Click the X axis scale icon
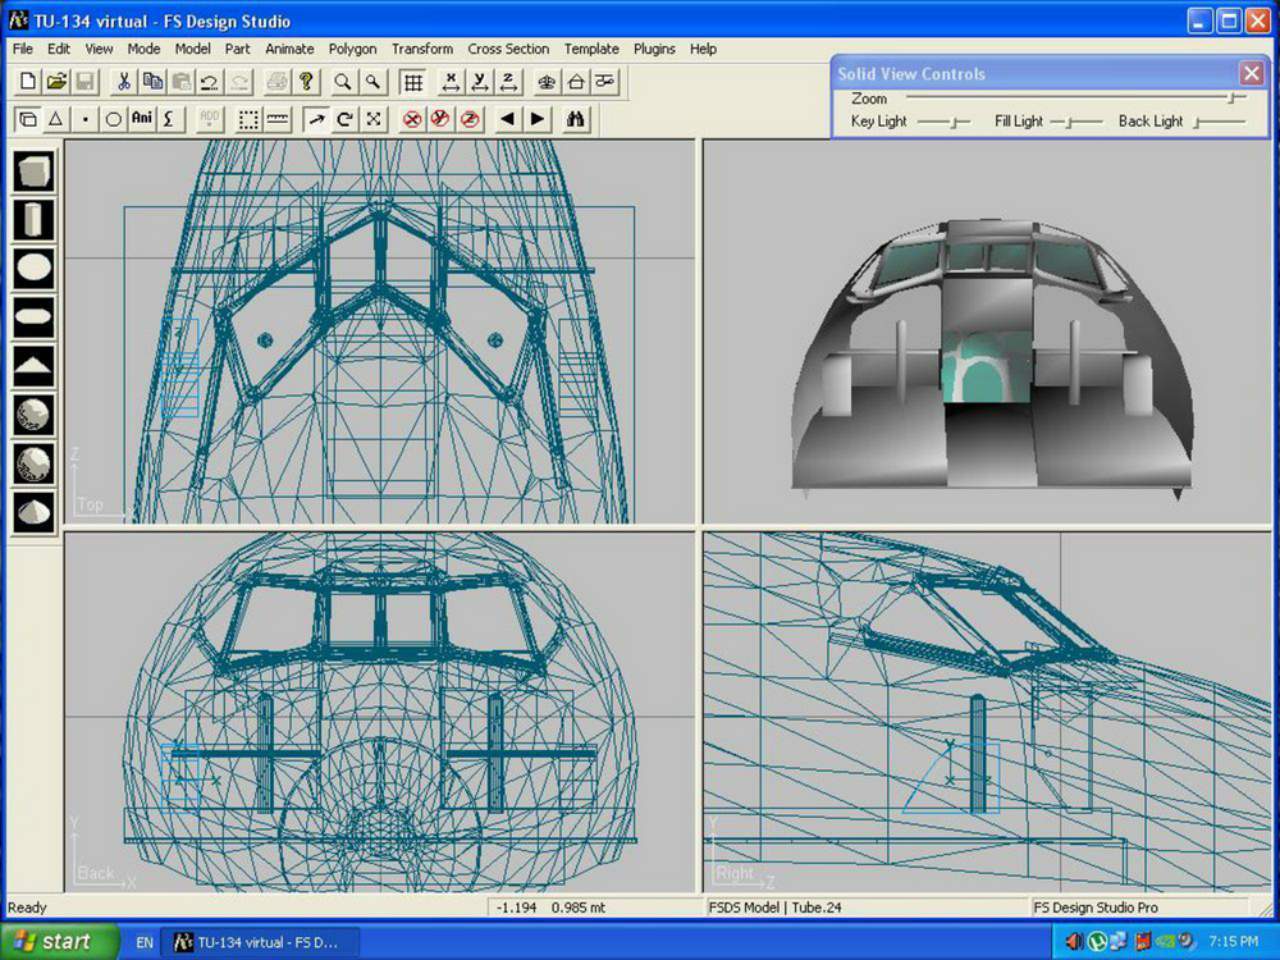This screenshot has width=1280, height=960. (451, 82)
